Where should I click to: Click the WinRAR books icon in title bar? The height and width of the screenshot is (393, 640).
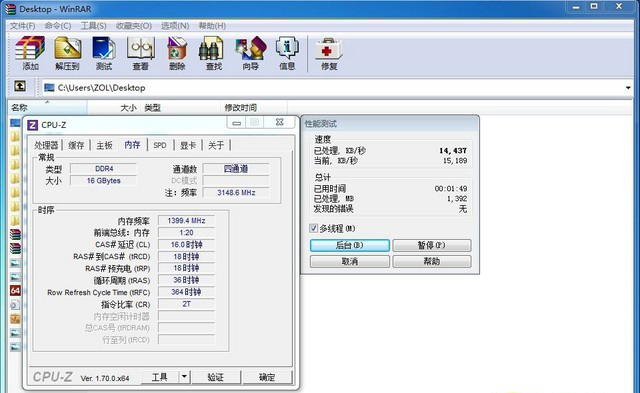[11, 9]
